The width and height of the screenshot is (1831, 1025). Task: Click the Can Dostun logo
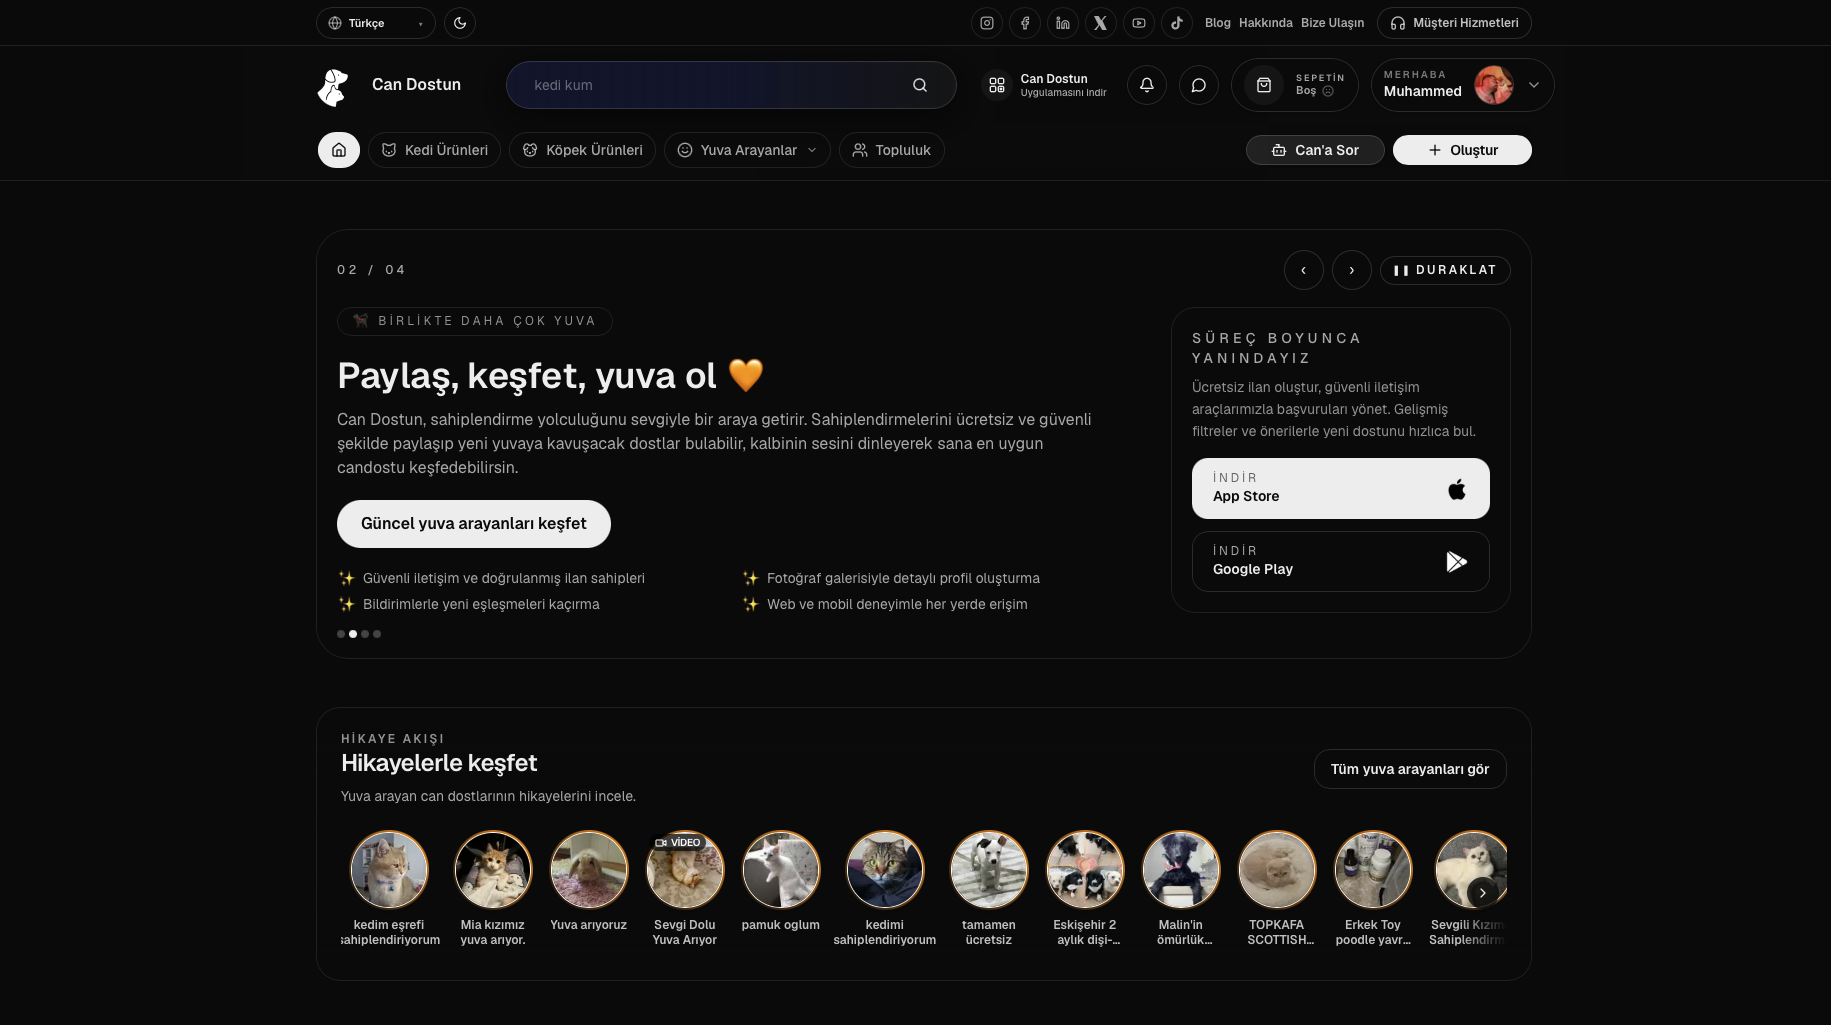389,85
